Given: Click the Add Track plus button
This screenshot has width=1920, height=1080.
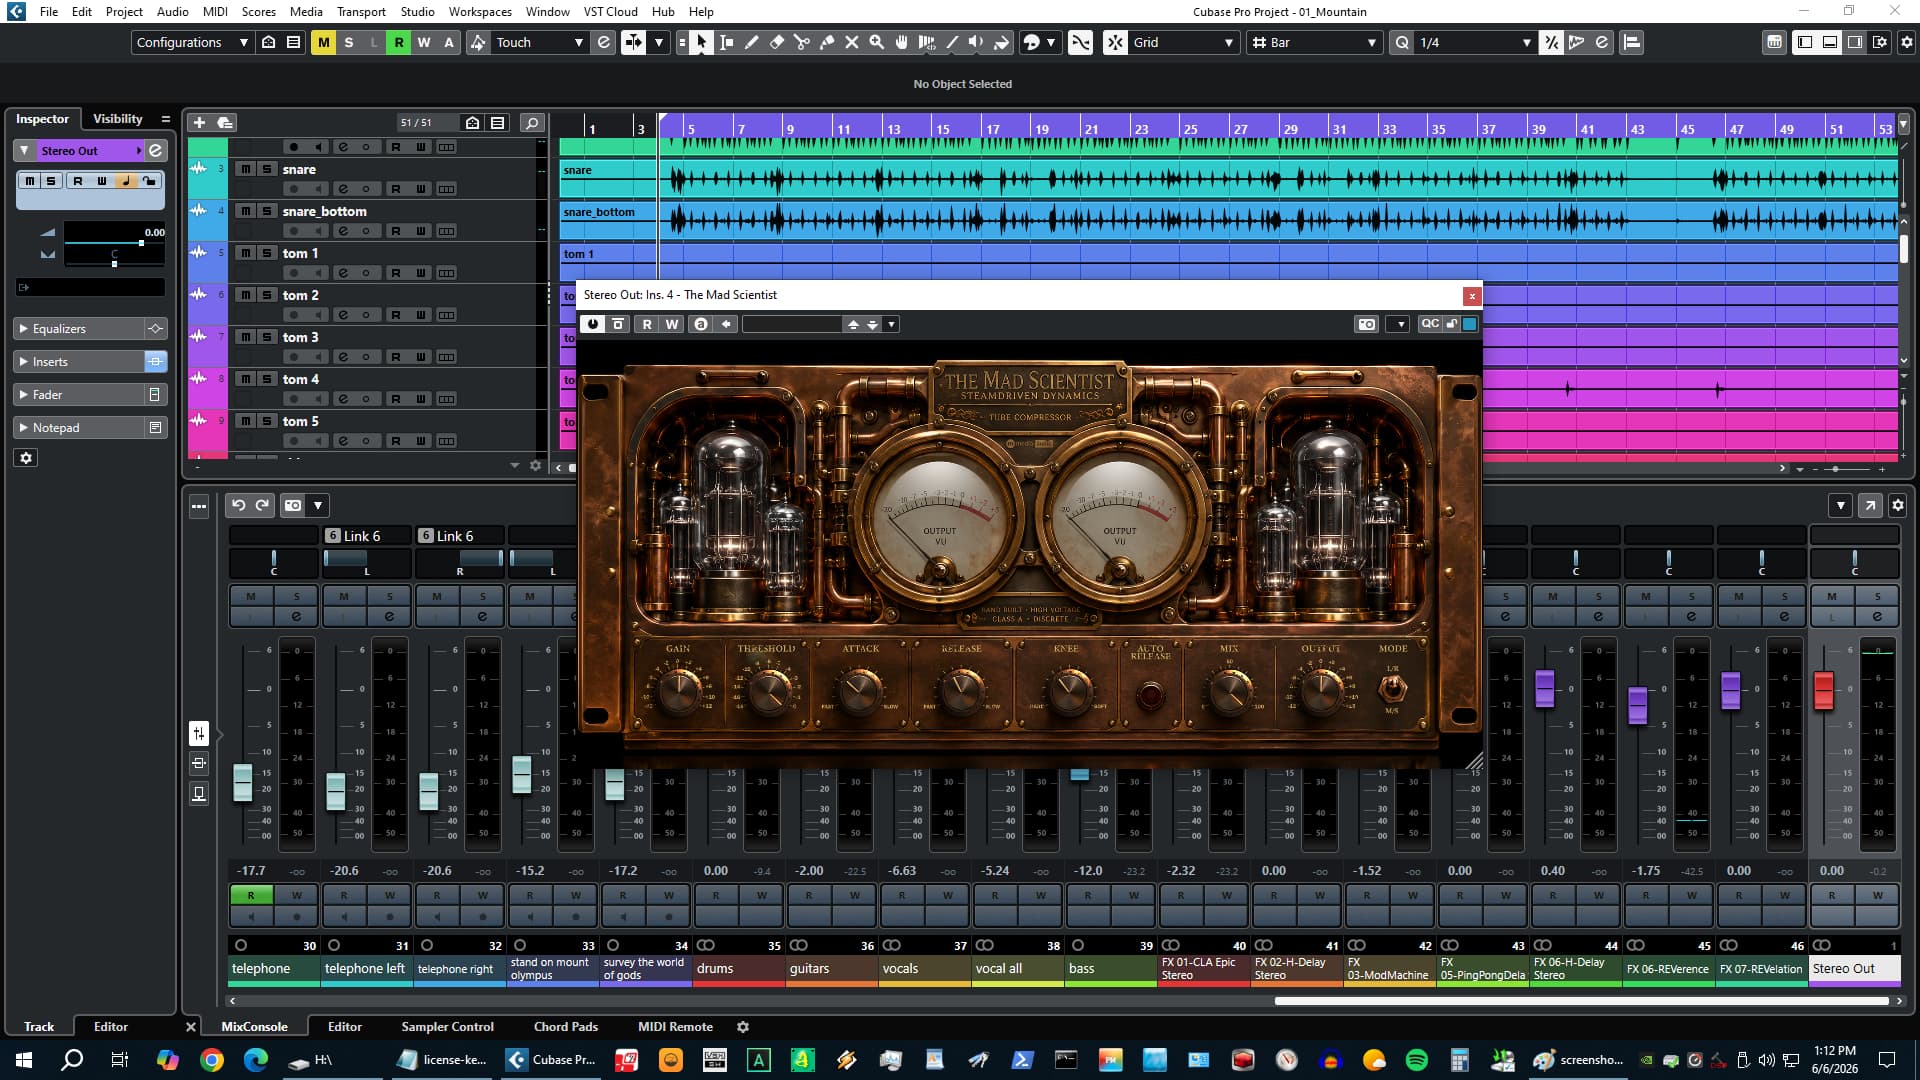Looking at the screenshot, I should coord(199,122).
